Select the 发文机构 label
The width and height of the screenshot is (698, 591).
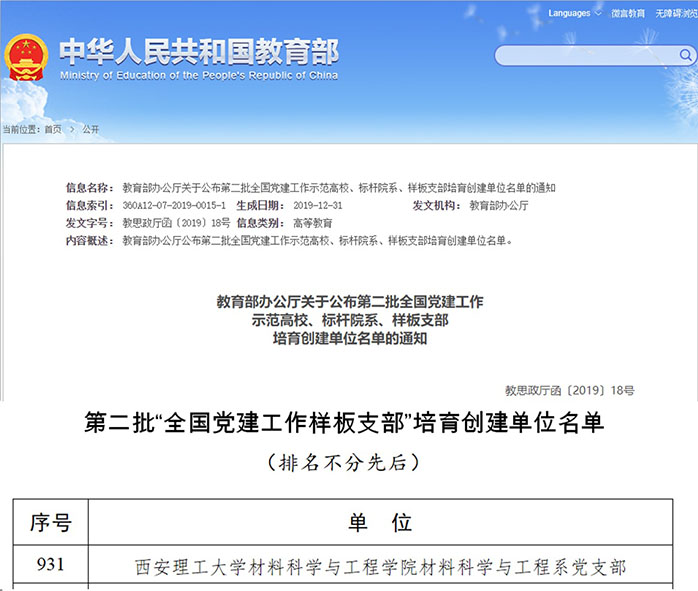click(x=436, y=206)
